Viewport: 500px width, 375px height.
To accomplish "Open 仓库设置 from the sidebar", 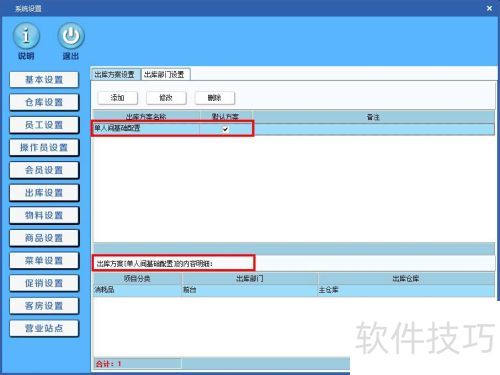I will pyautogui.click(x=44, y=102).
